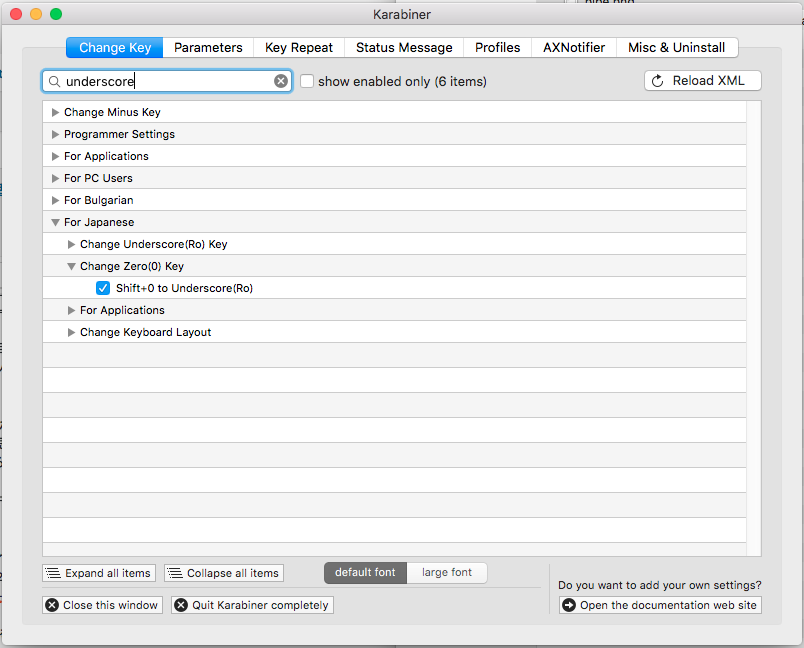
Task: Click Collapse all items button
Action: click(224, 573)
